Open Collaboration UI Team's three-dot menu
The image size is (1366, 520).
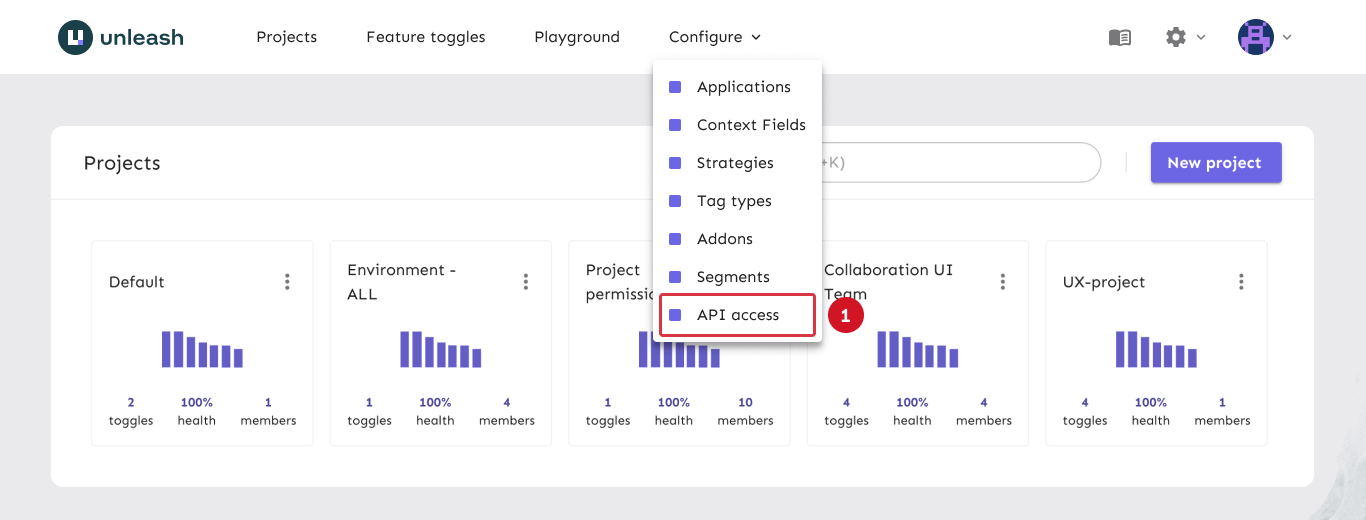click(x=1003, y=282)
